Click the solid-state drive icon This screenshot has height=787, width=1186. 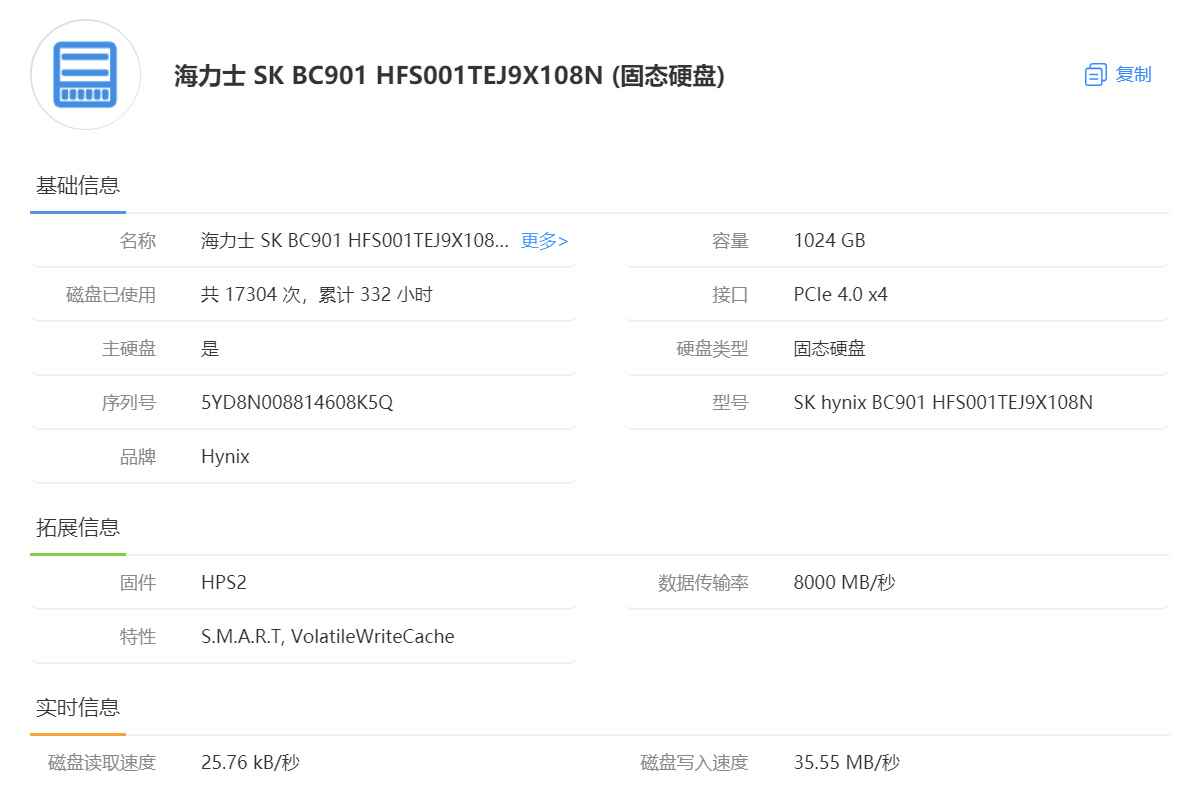(84, 74)
